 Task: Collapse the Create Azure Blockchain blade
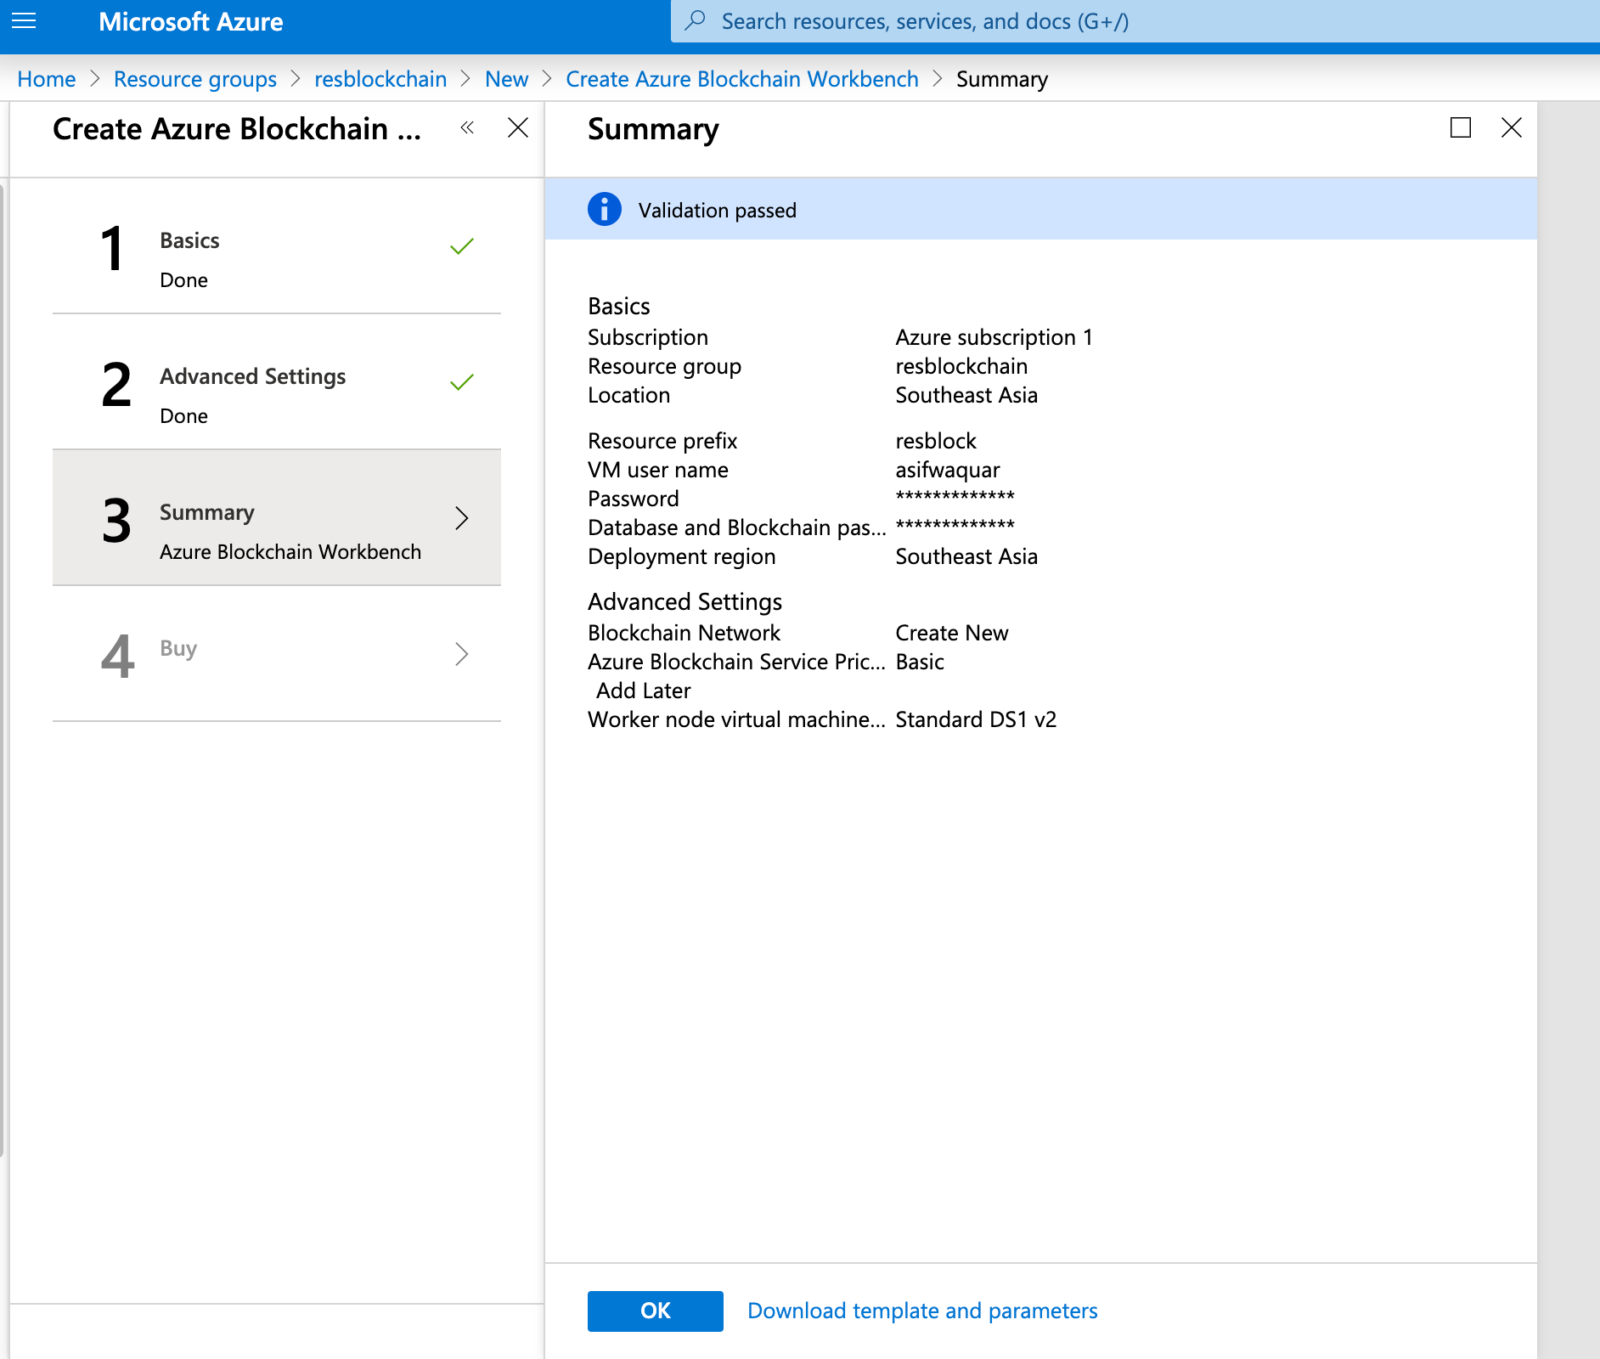(x=467, y=127)
